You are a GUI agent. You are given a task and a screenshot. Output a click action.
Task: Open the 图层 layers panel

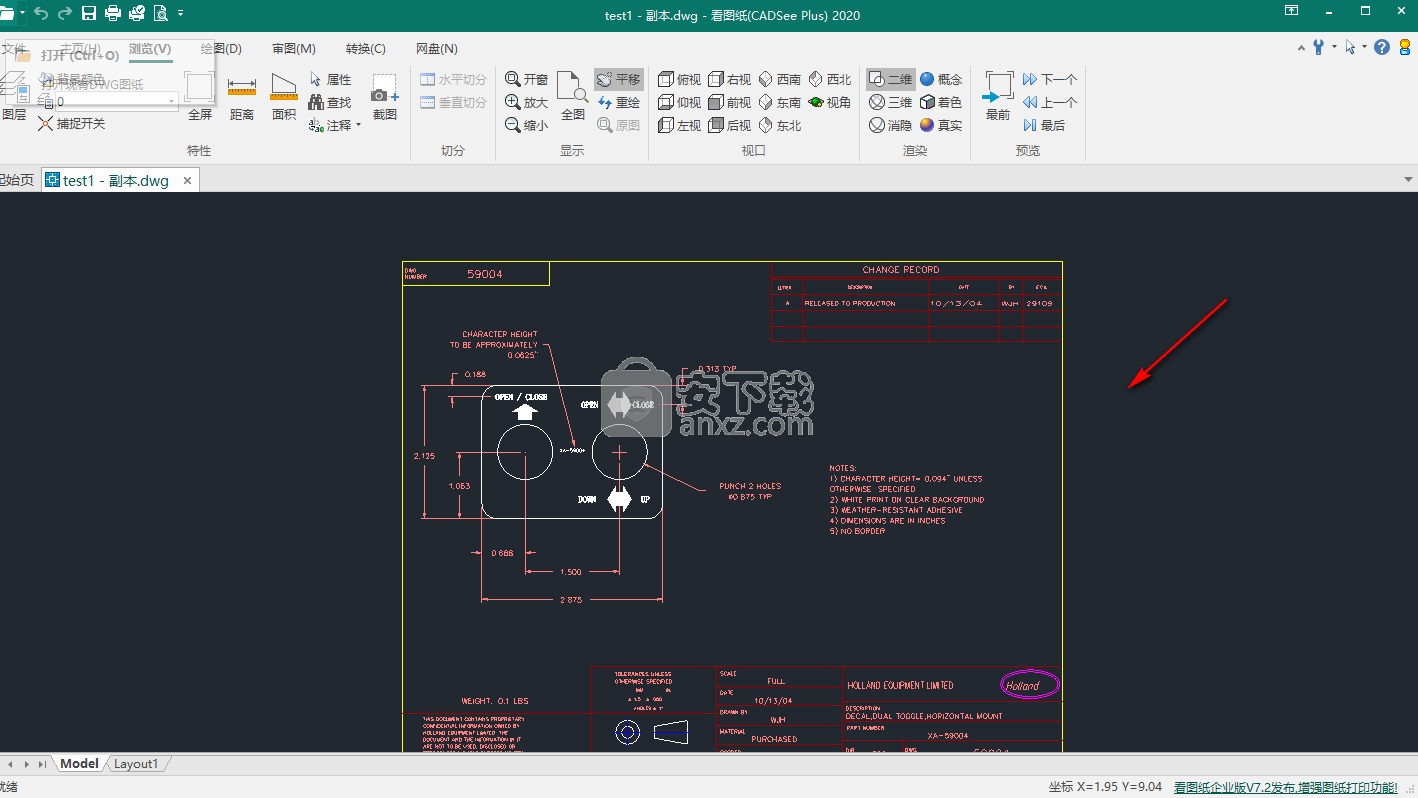[14, 97]
